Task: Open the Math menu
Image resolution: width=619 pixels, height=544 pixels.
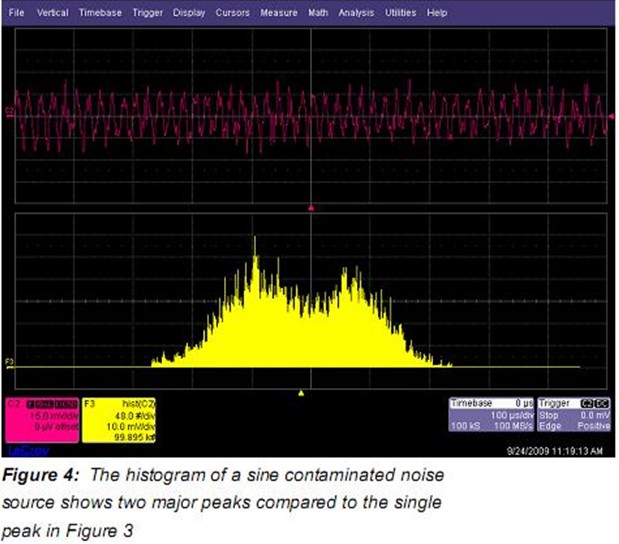Action: (318, 14)
